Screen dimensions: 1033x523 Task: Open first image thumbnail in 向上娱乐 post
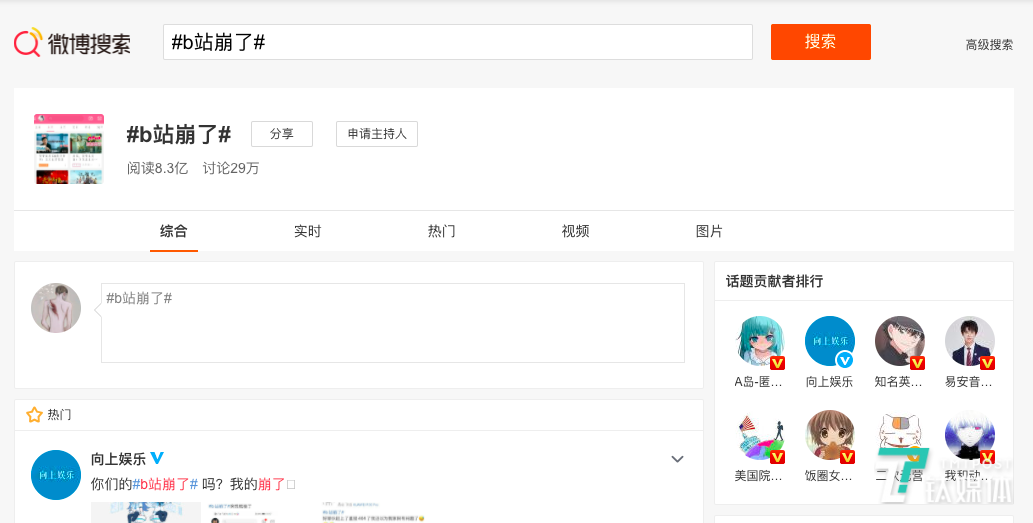pos(146,512)
